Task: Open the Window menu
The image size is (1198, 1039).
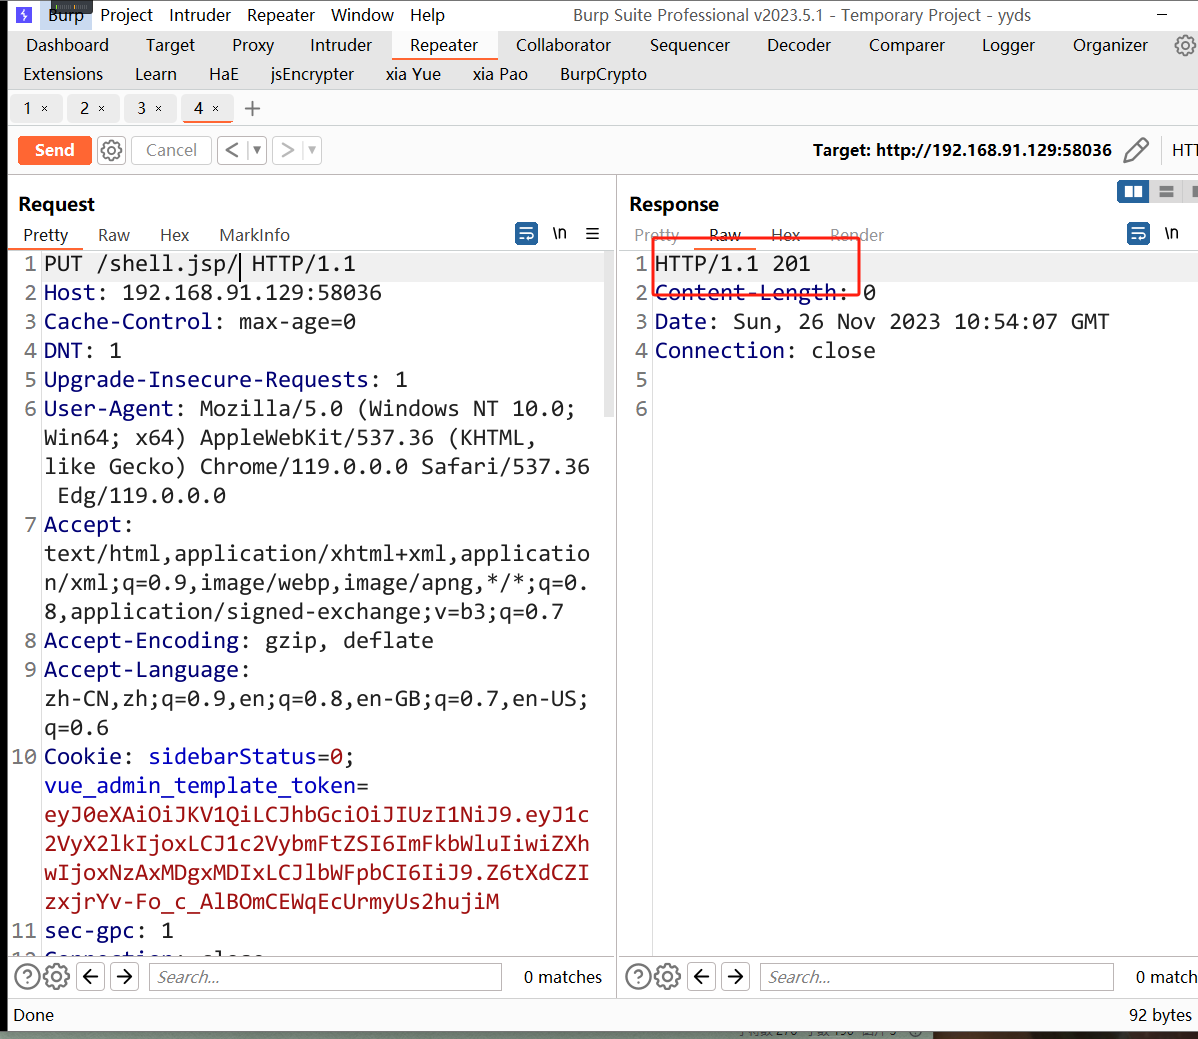Action: [362, 15]
